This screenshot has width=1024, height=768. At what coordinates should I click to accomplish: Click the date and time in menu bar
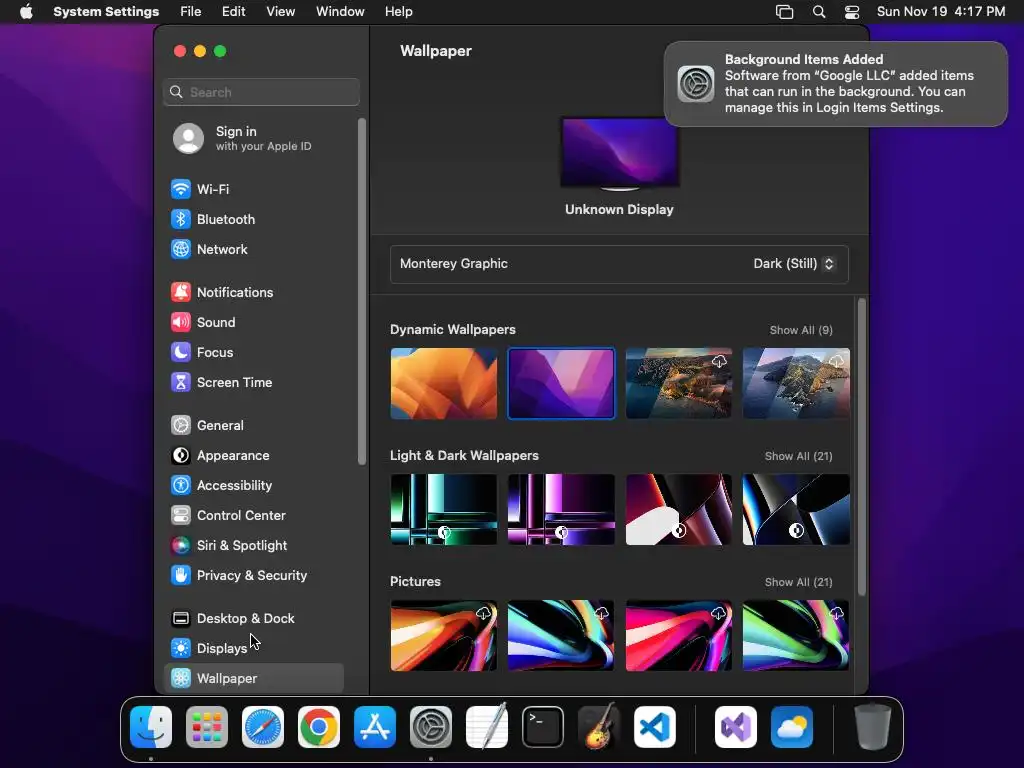941,12
